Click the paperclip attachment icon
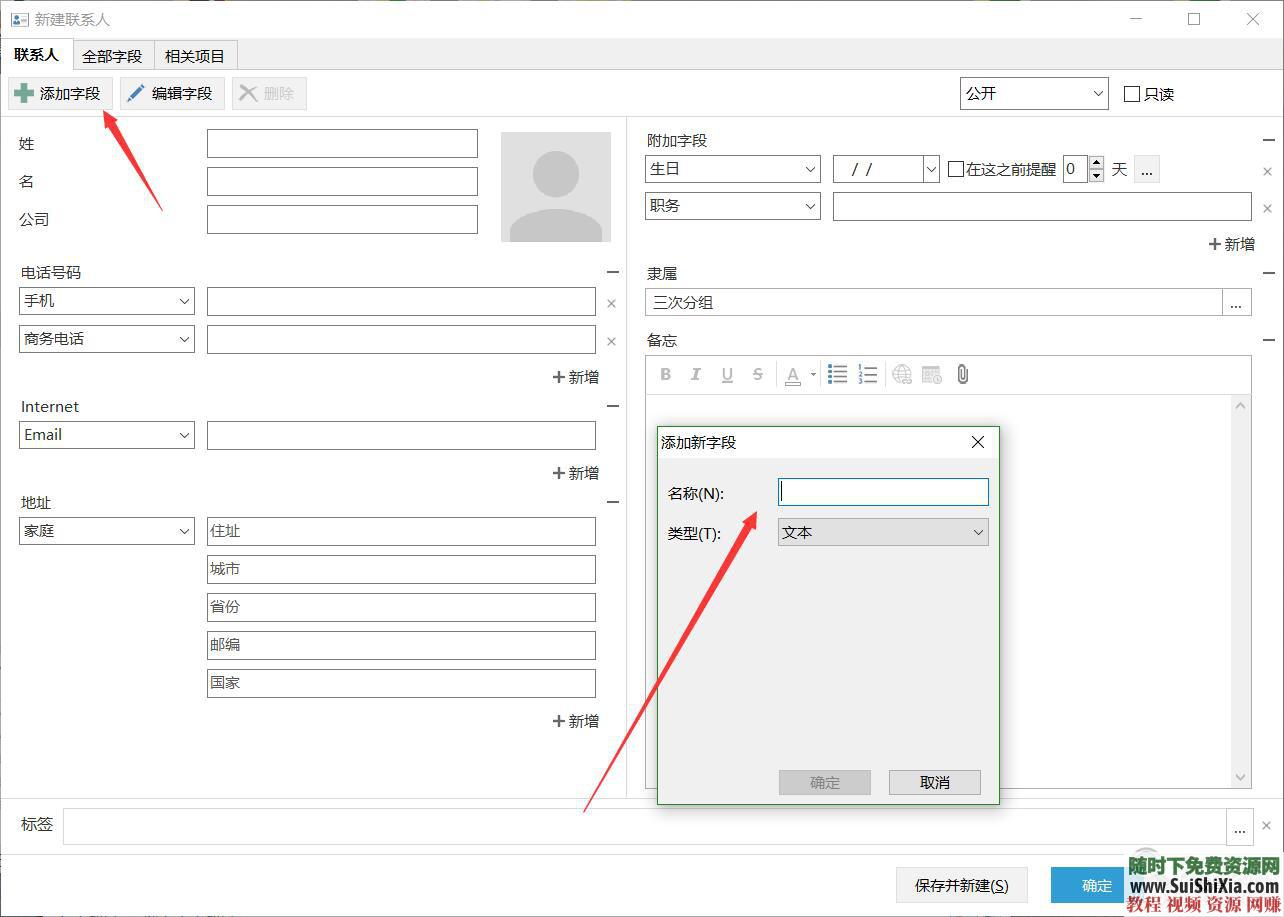 962,375
